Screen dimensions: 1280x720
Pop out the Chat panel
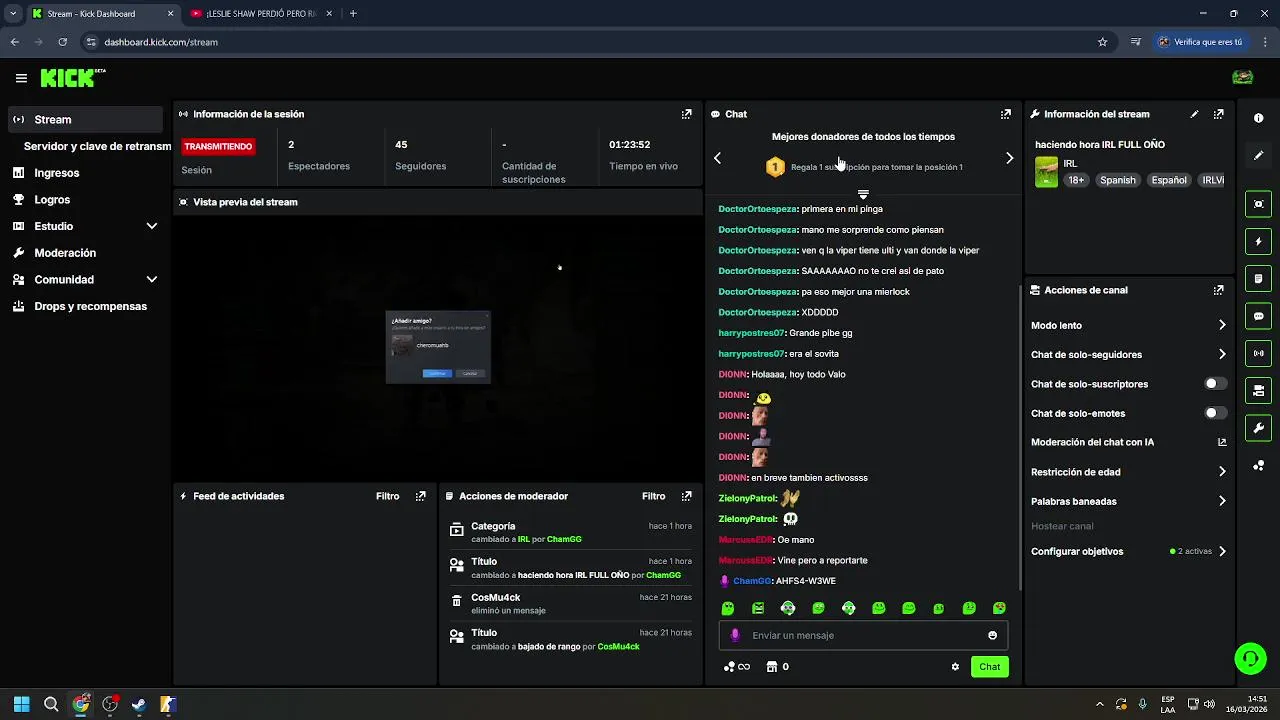click(x=1005, y=114)
